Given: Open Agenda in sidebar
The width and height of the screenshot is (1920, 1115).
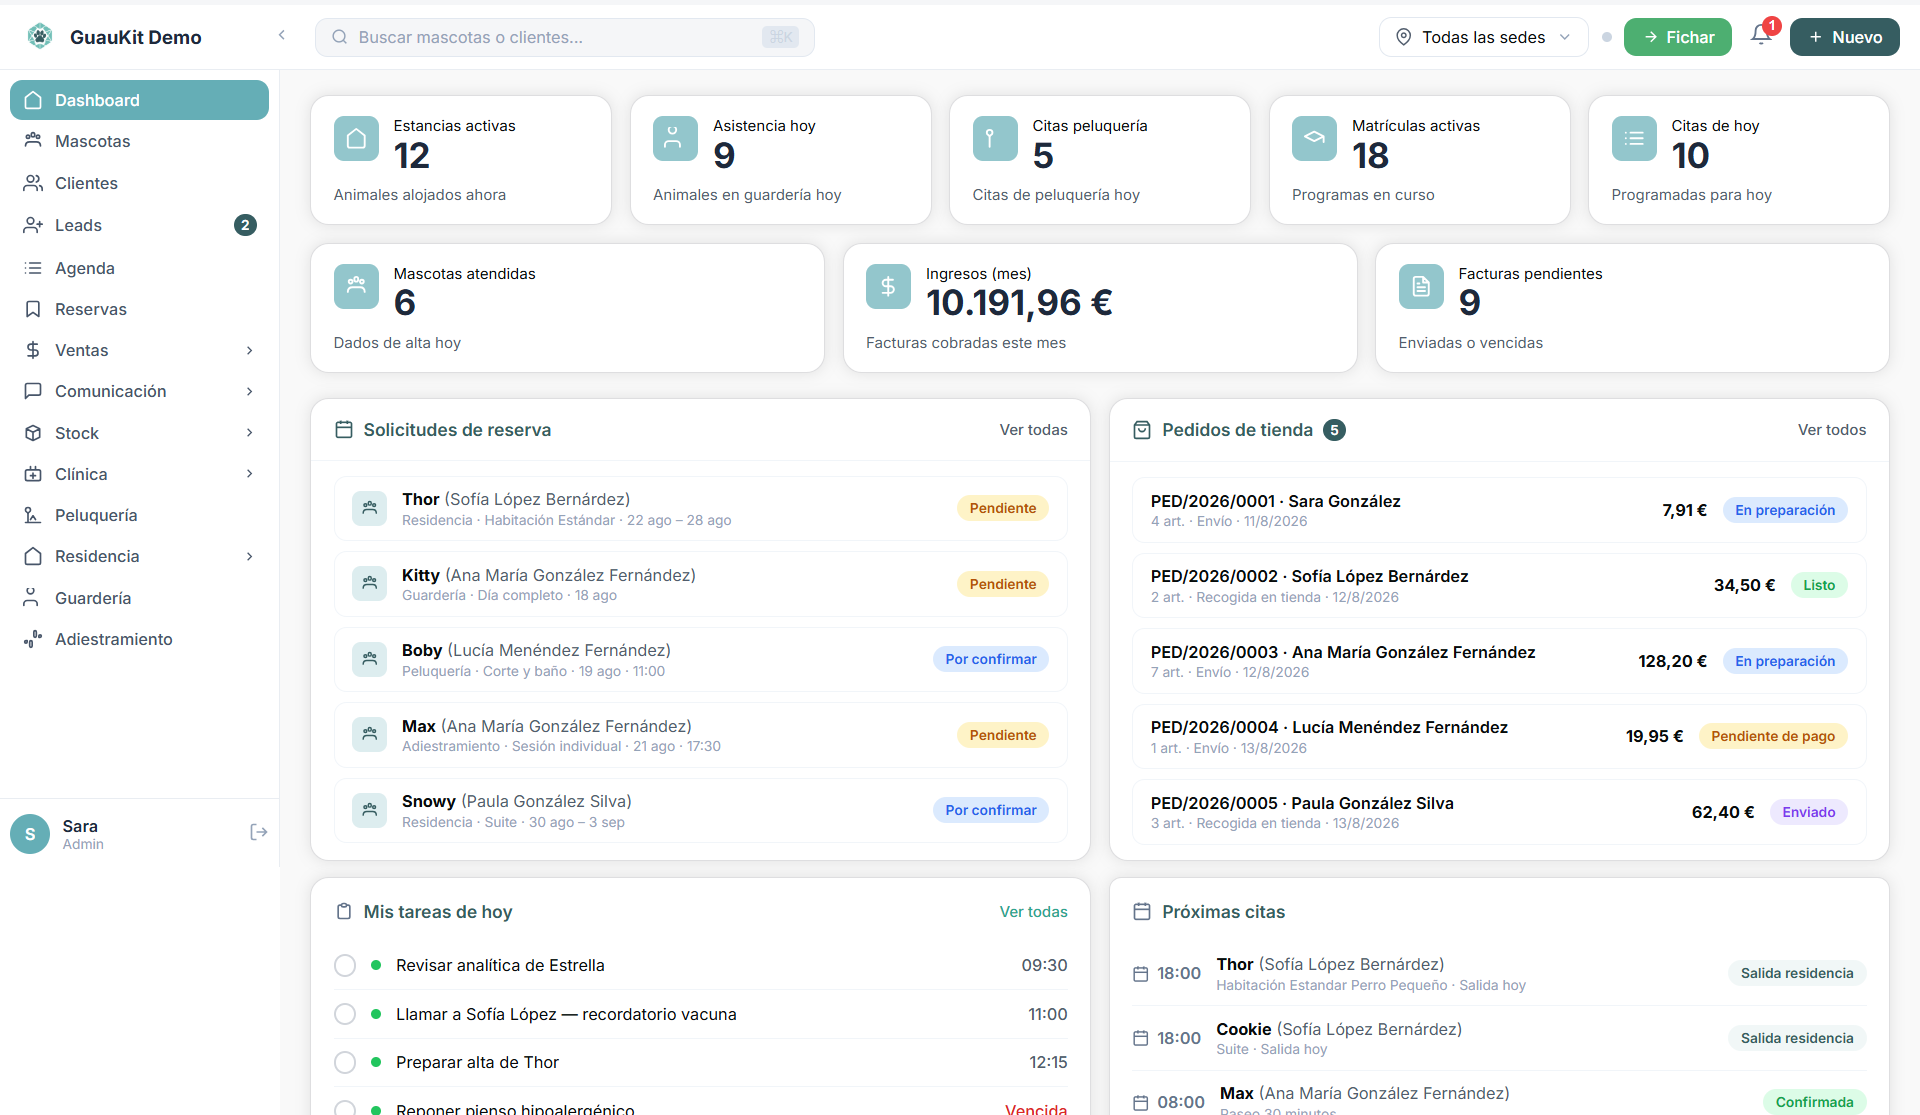Looking at the screenshot, I should [139, 268].
